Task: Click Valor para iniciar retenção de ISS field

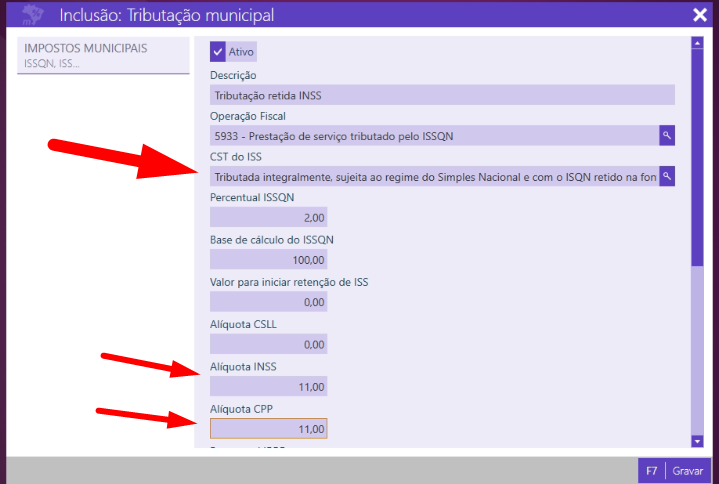Action: click(x=268, y=301)
